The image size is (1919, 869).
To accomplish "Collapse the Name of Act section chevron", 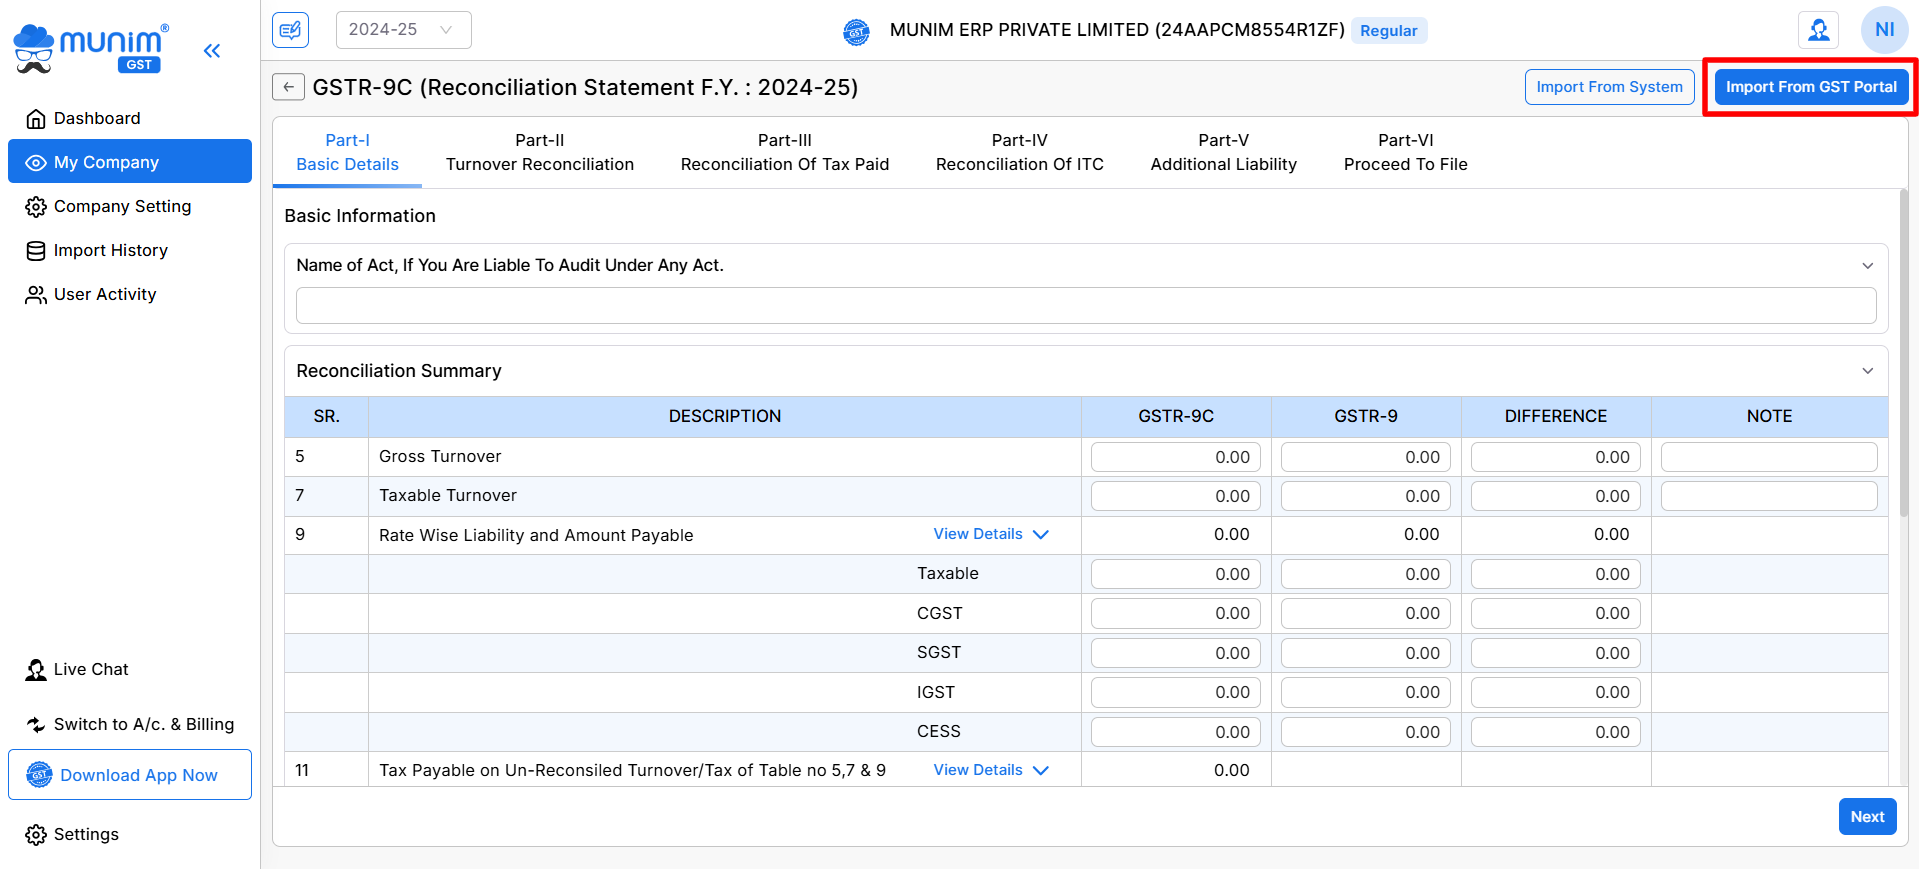I will coord(1867,266).
